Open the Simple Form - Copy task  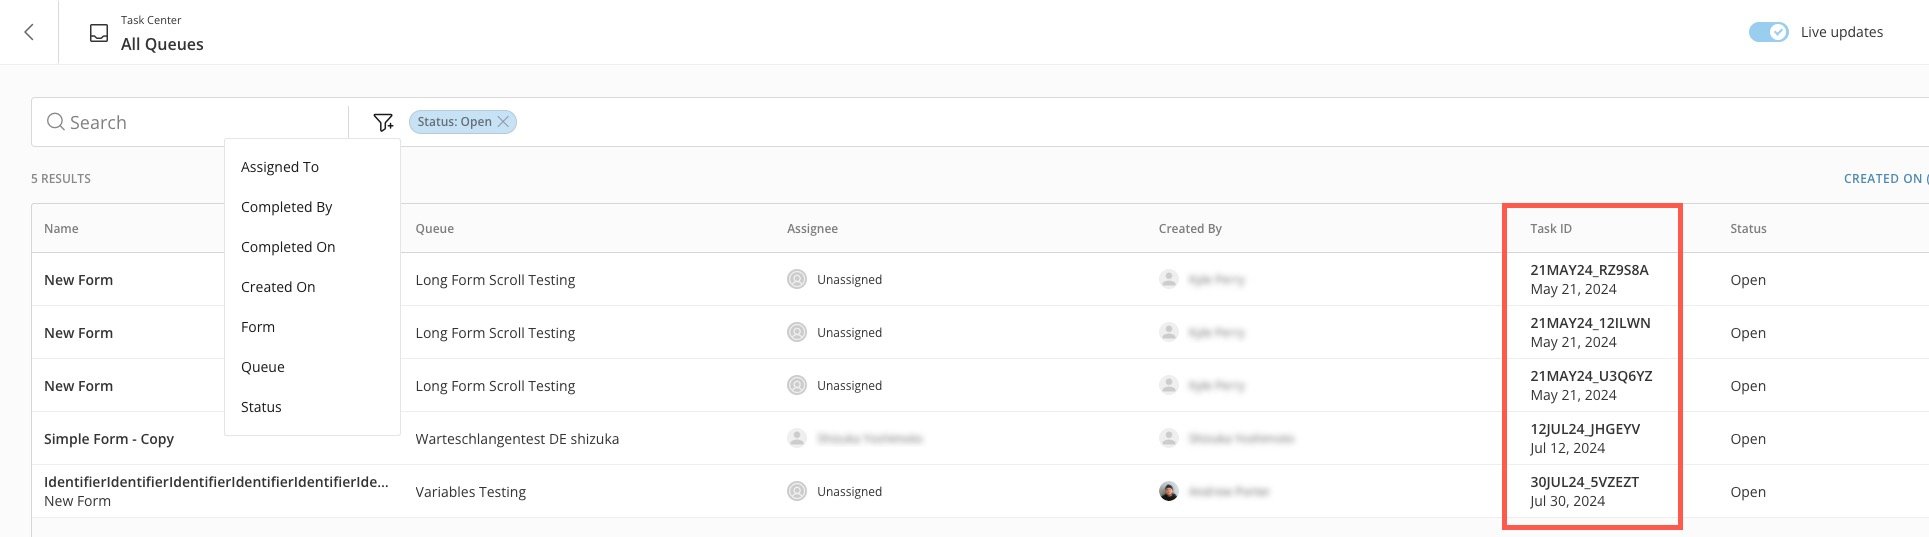click(x=109, y=439)
